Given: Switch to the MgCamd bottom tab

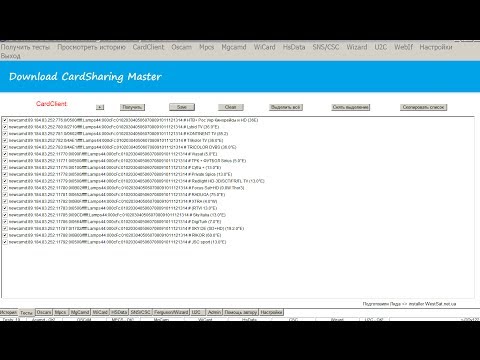Looking at the screenshot, I should click(x=80, y=312).
